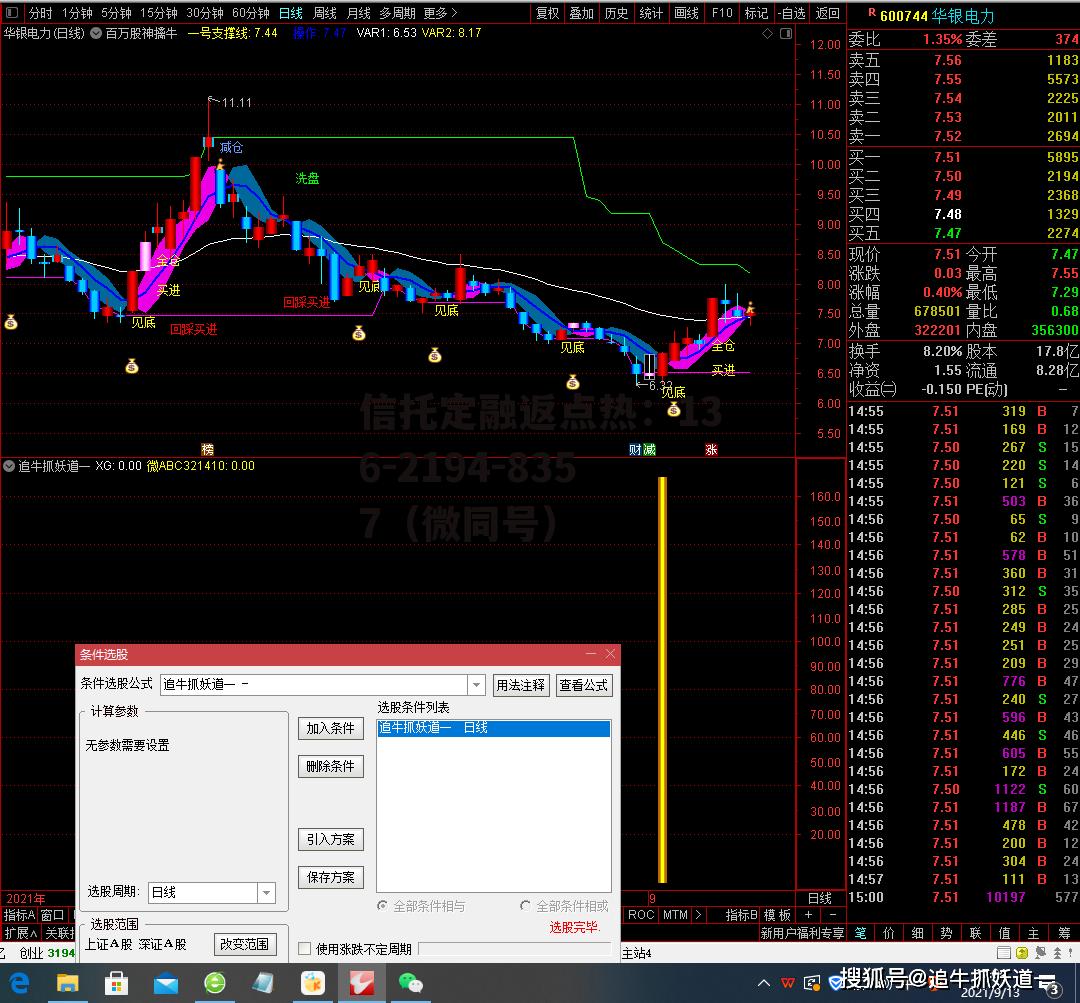Click the money bag icon at far left of chart

point(11,322)
